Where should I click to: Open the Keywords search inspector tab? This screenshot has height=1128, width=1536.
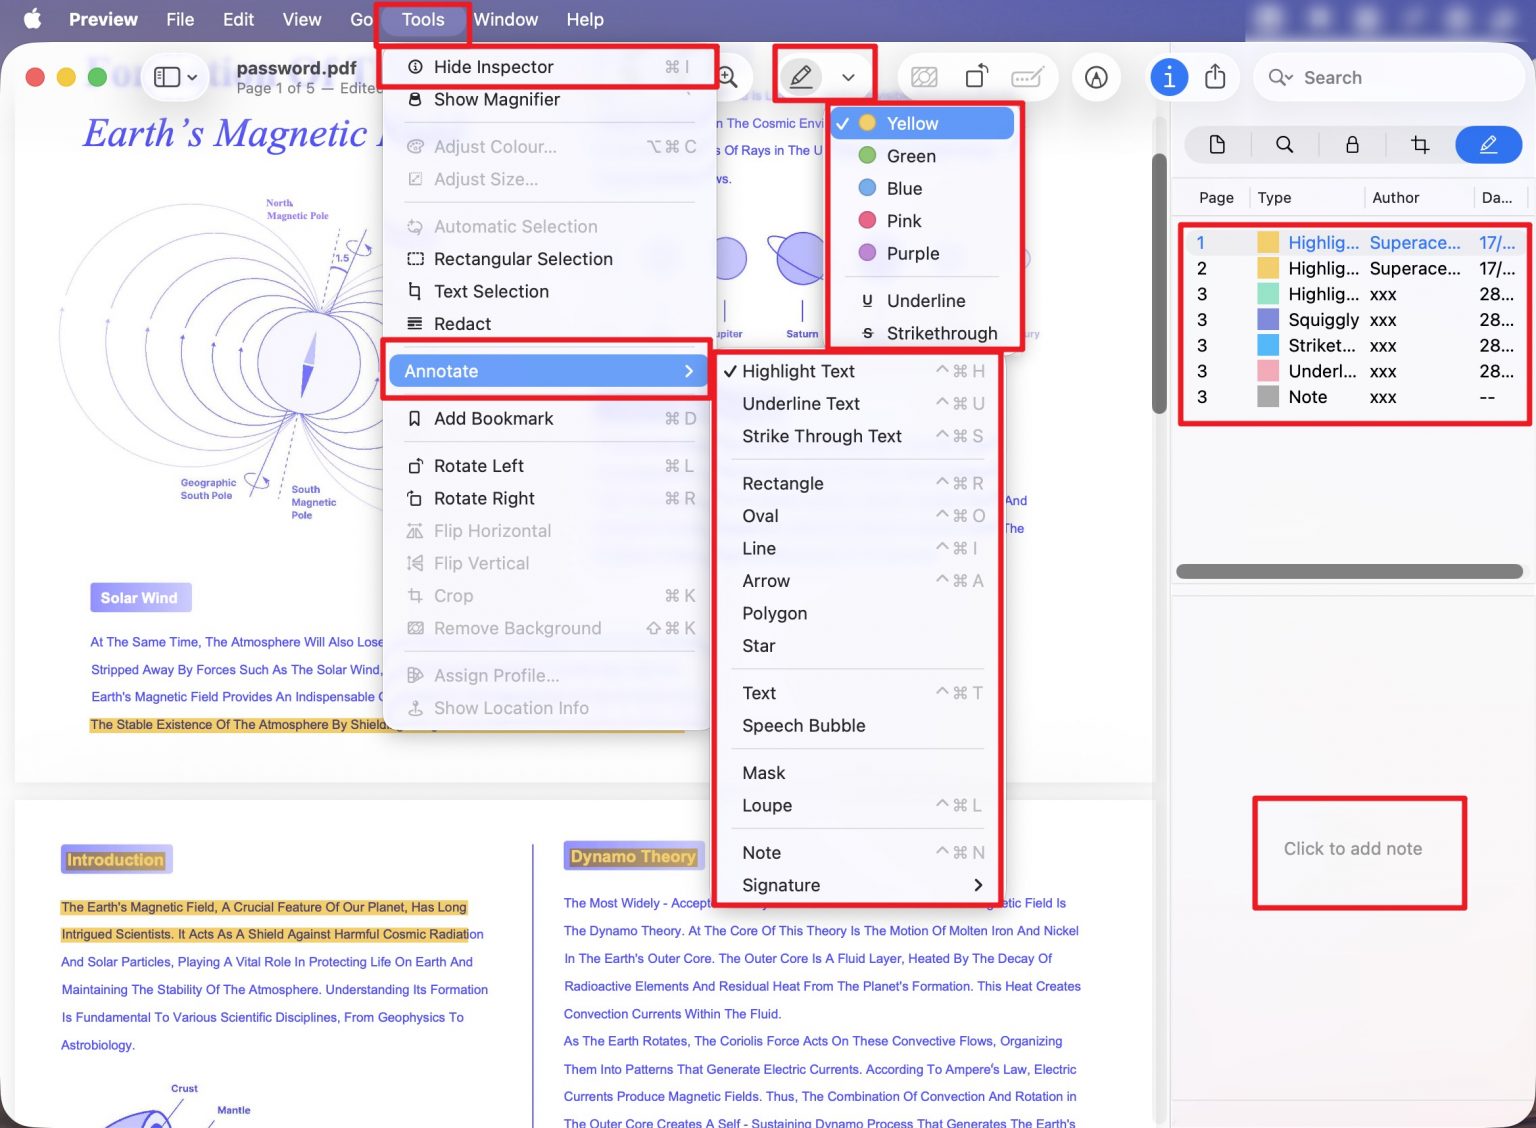click(x=1285, y=145)
